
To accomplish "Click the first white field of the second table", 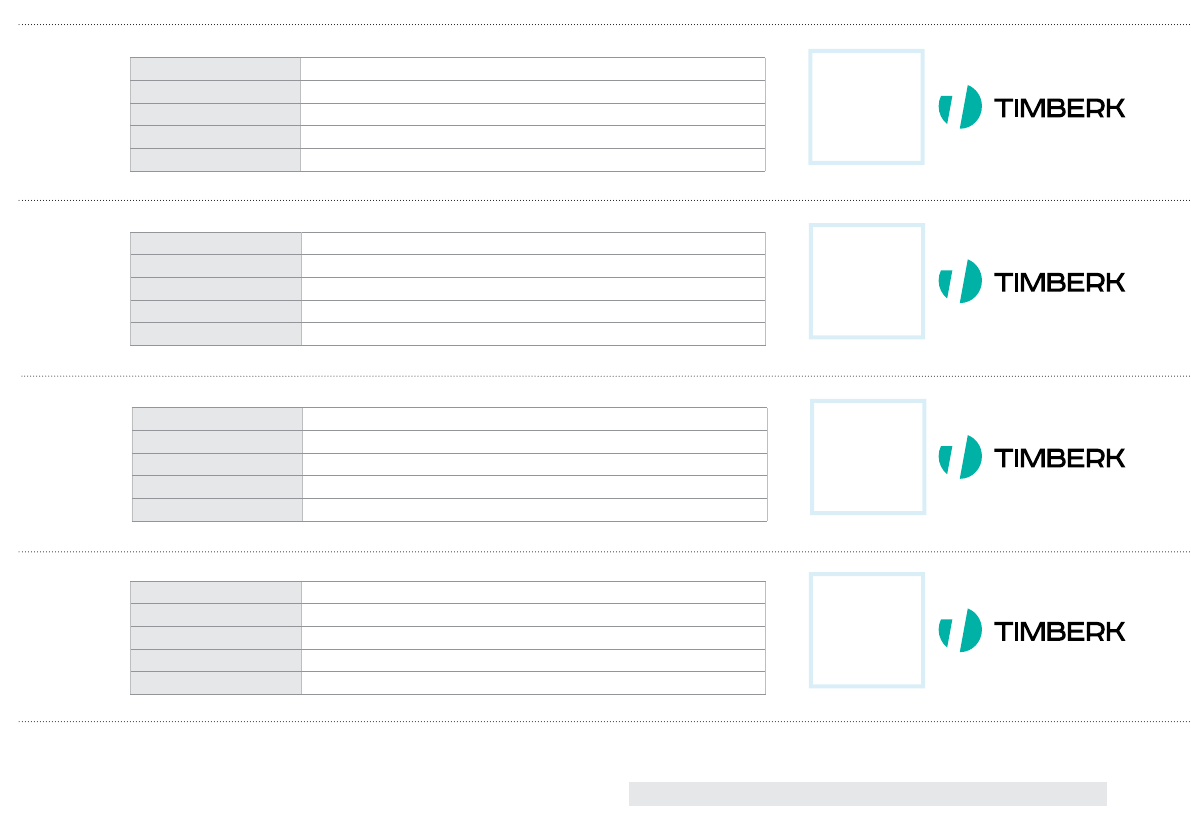I will (532, 244).
